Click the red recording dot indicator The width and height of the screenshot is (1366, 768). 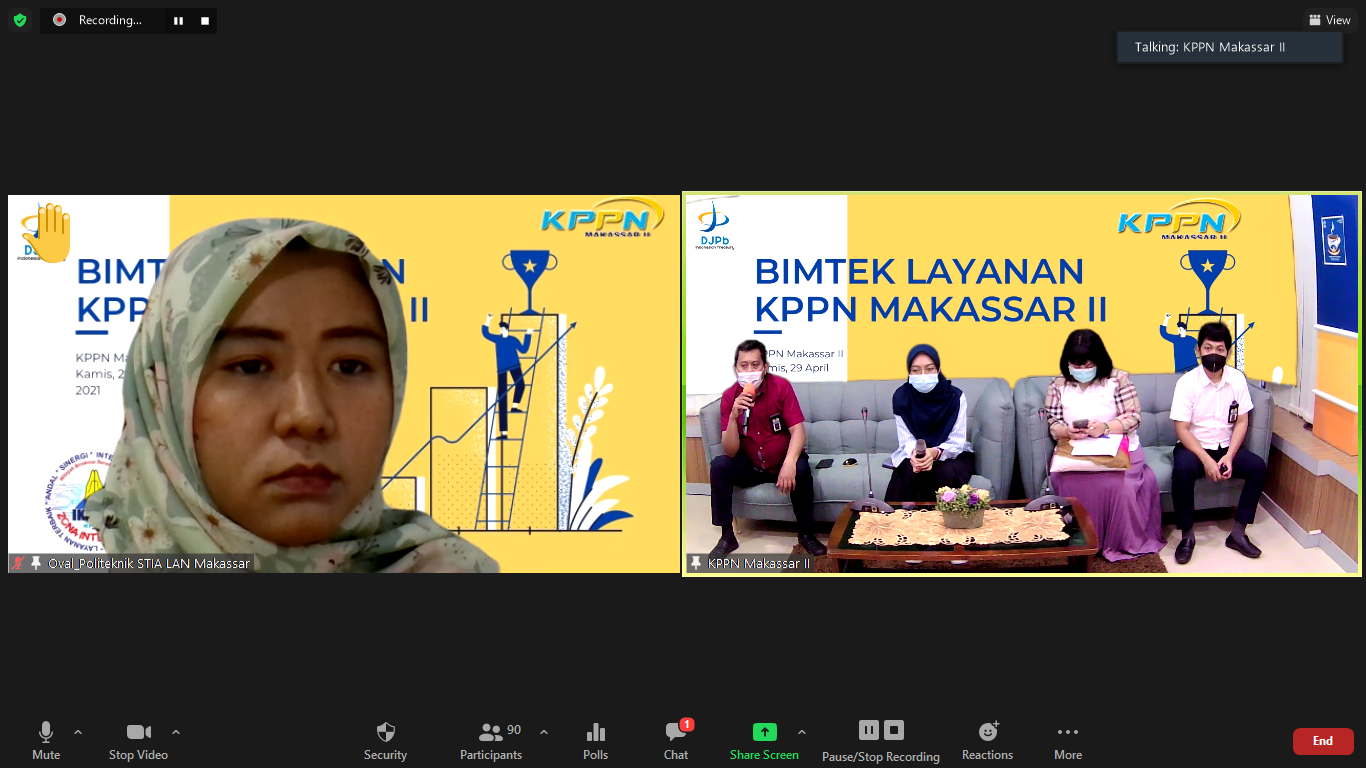pyautogui.click(x=59, y=20)
